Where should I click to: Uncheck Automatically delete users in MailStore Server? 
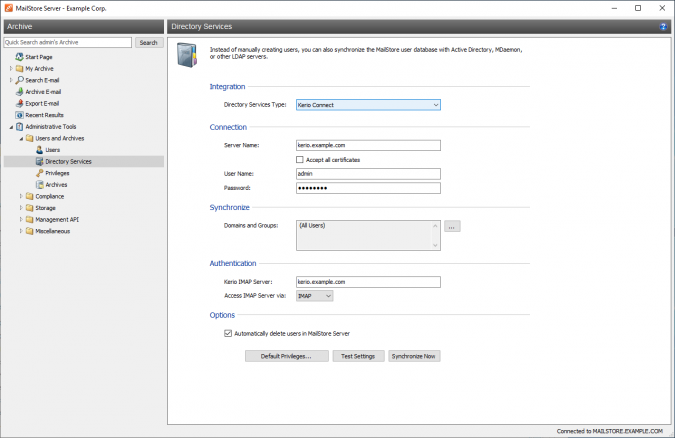[228, 333]
